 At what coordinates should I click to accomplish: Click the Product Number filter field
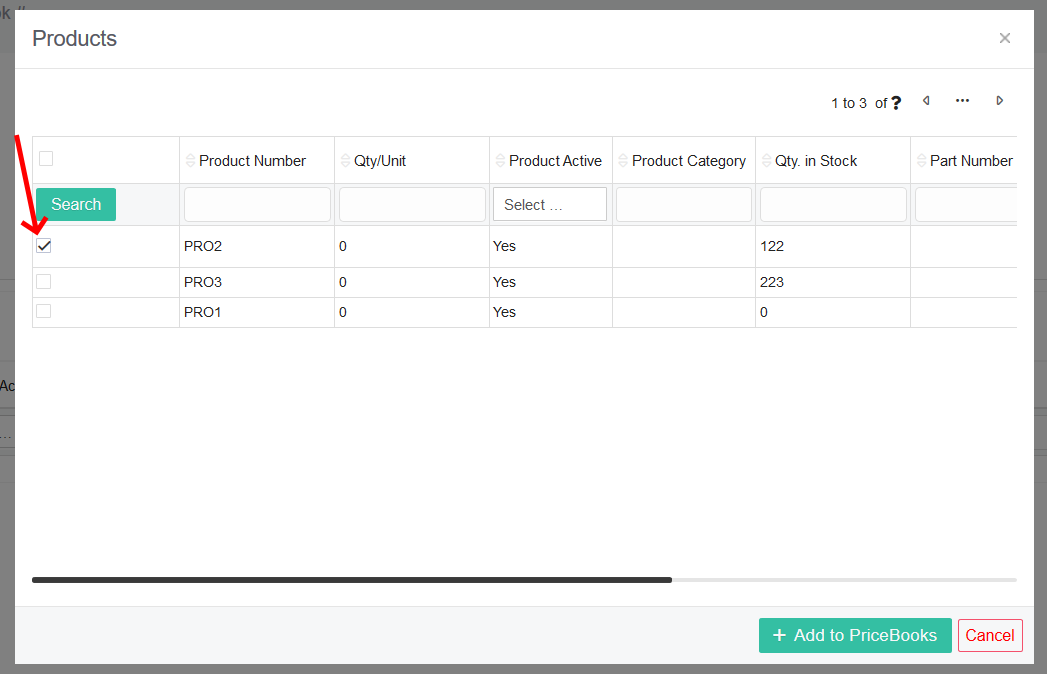pos(256,204)
